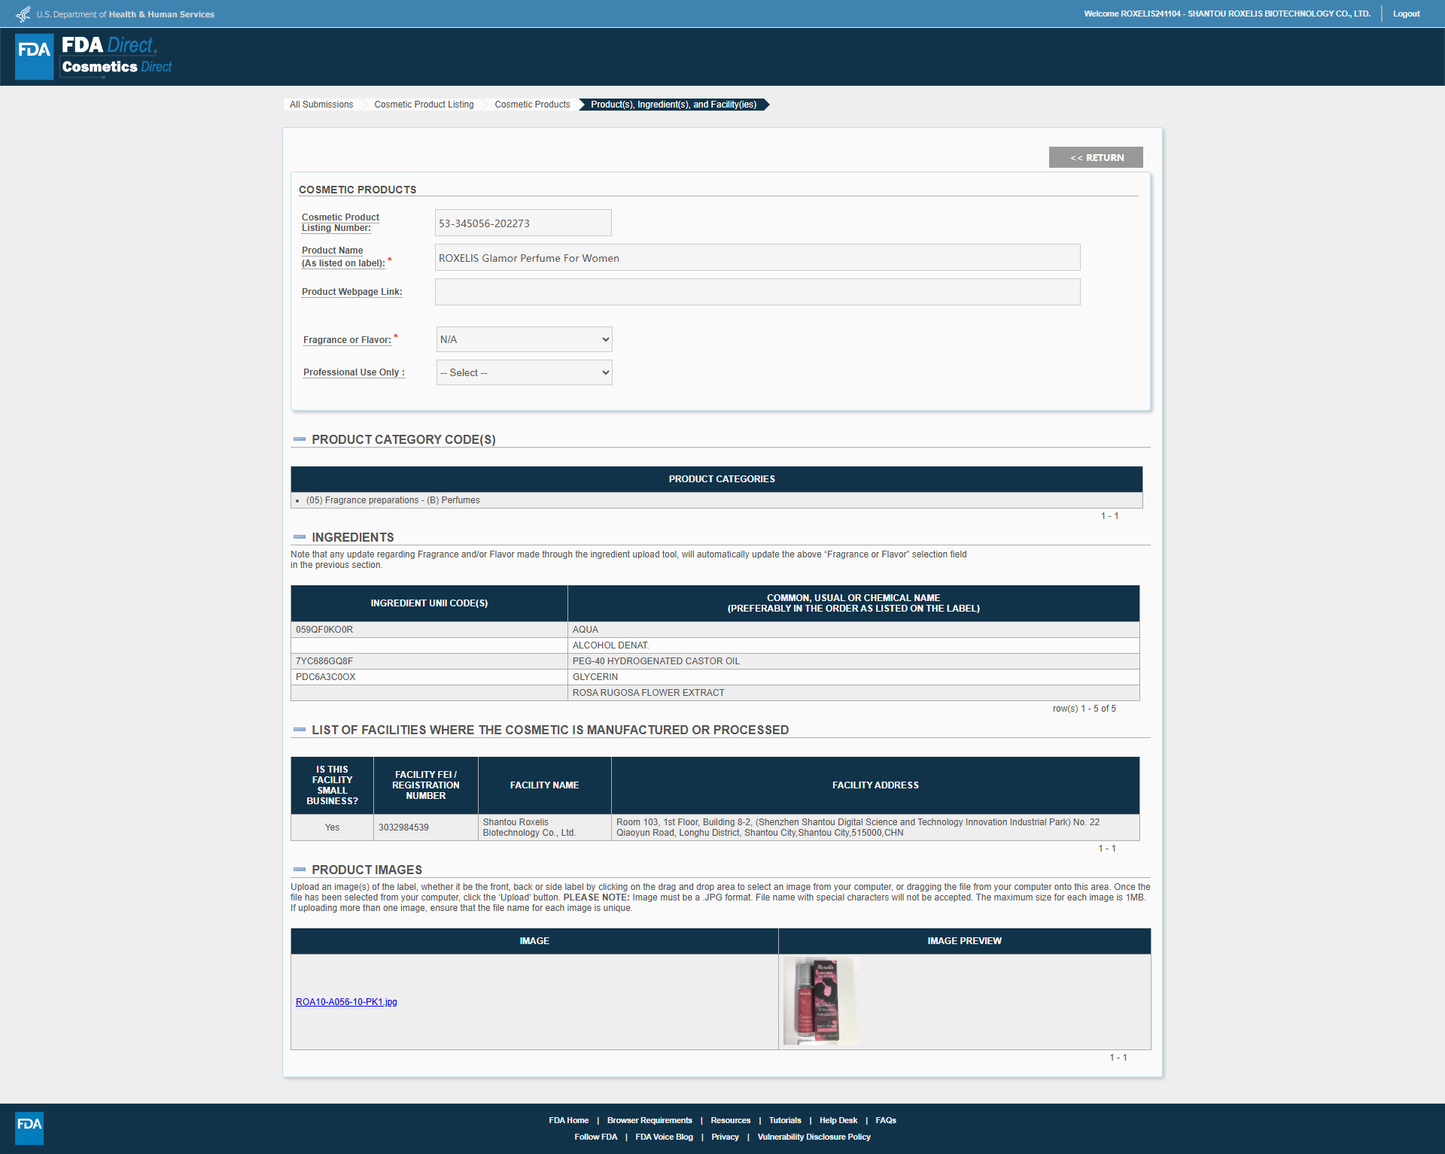Screen dimensions: 1445x1154
Task: Open the ROA10-A056-10-PK1.jpg image link
Action: coord(346,1002)
